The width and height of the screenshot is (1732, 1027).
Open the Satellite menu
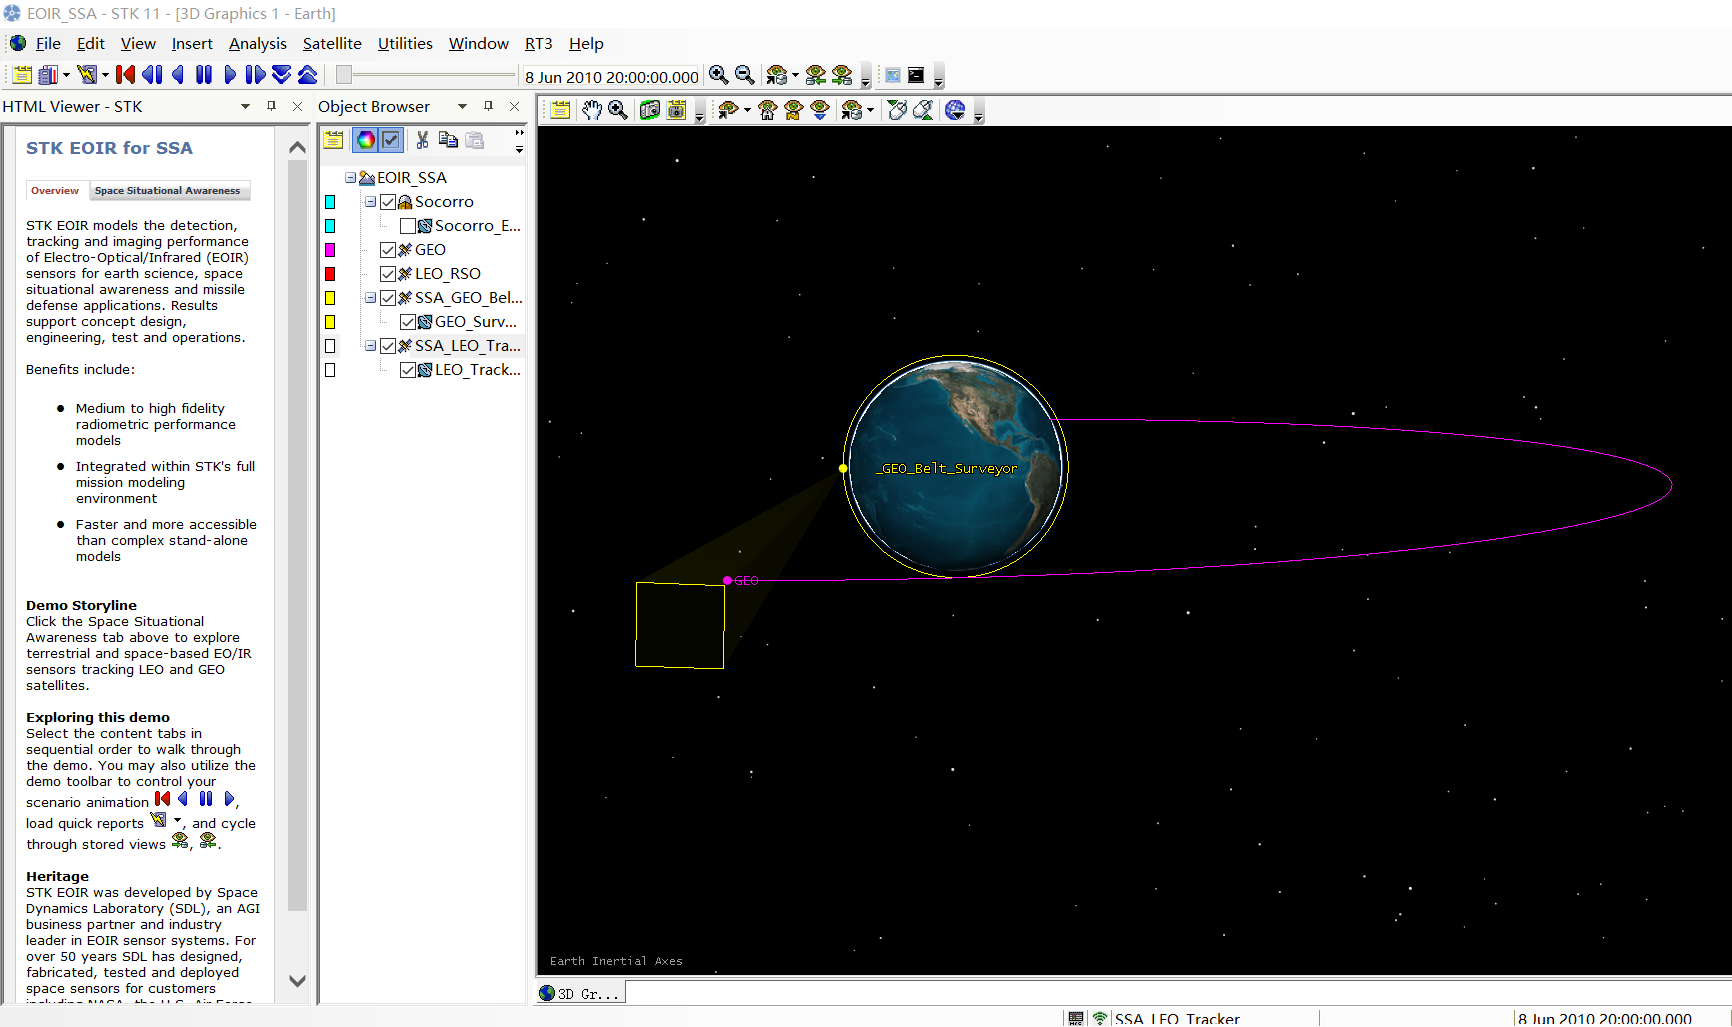pos(332,44)
